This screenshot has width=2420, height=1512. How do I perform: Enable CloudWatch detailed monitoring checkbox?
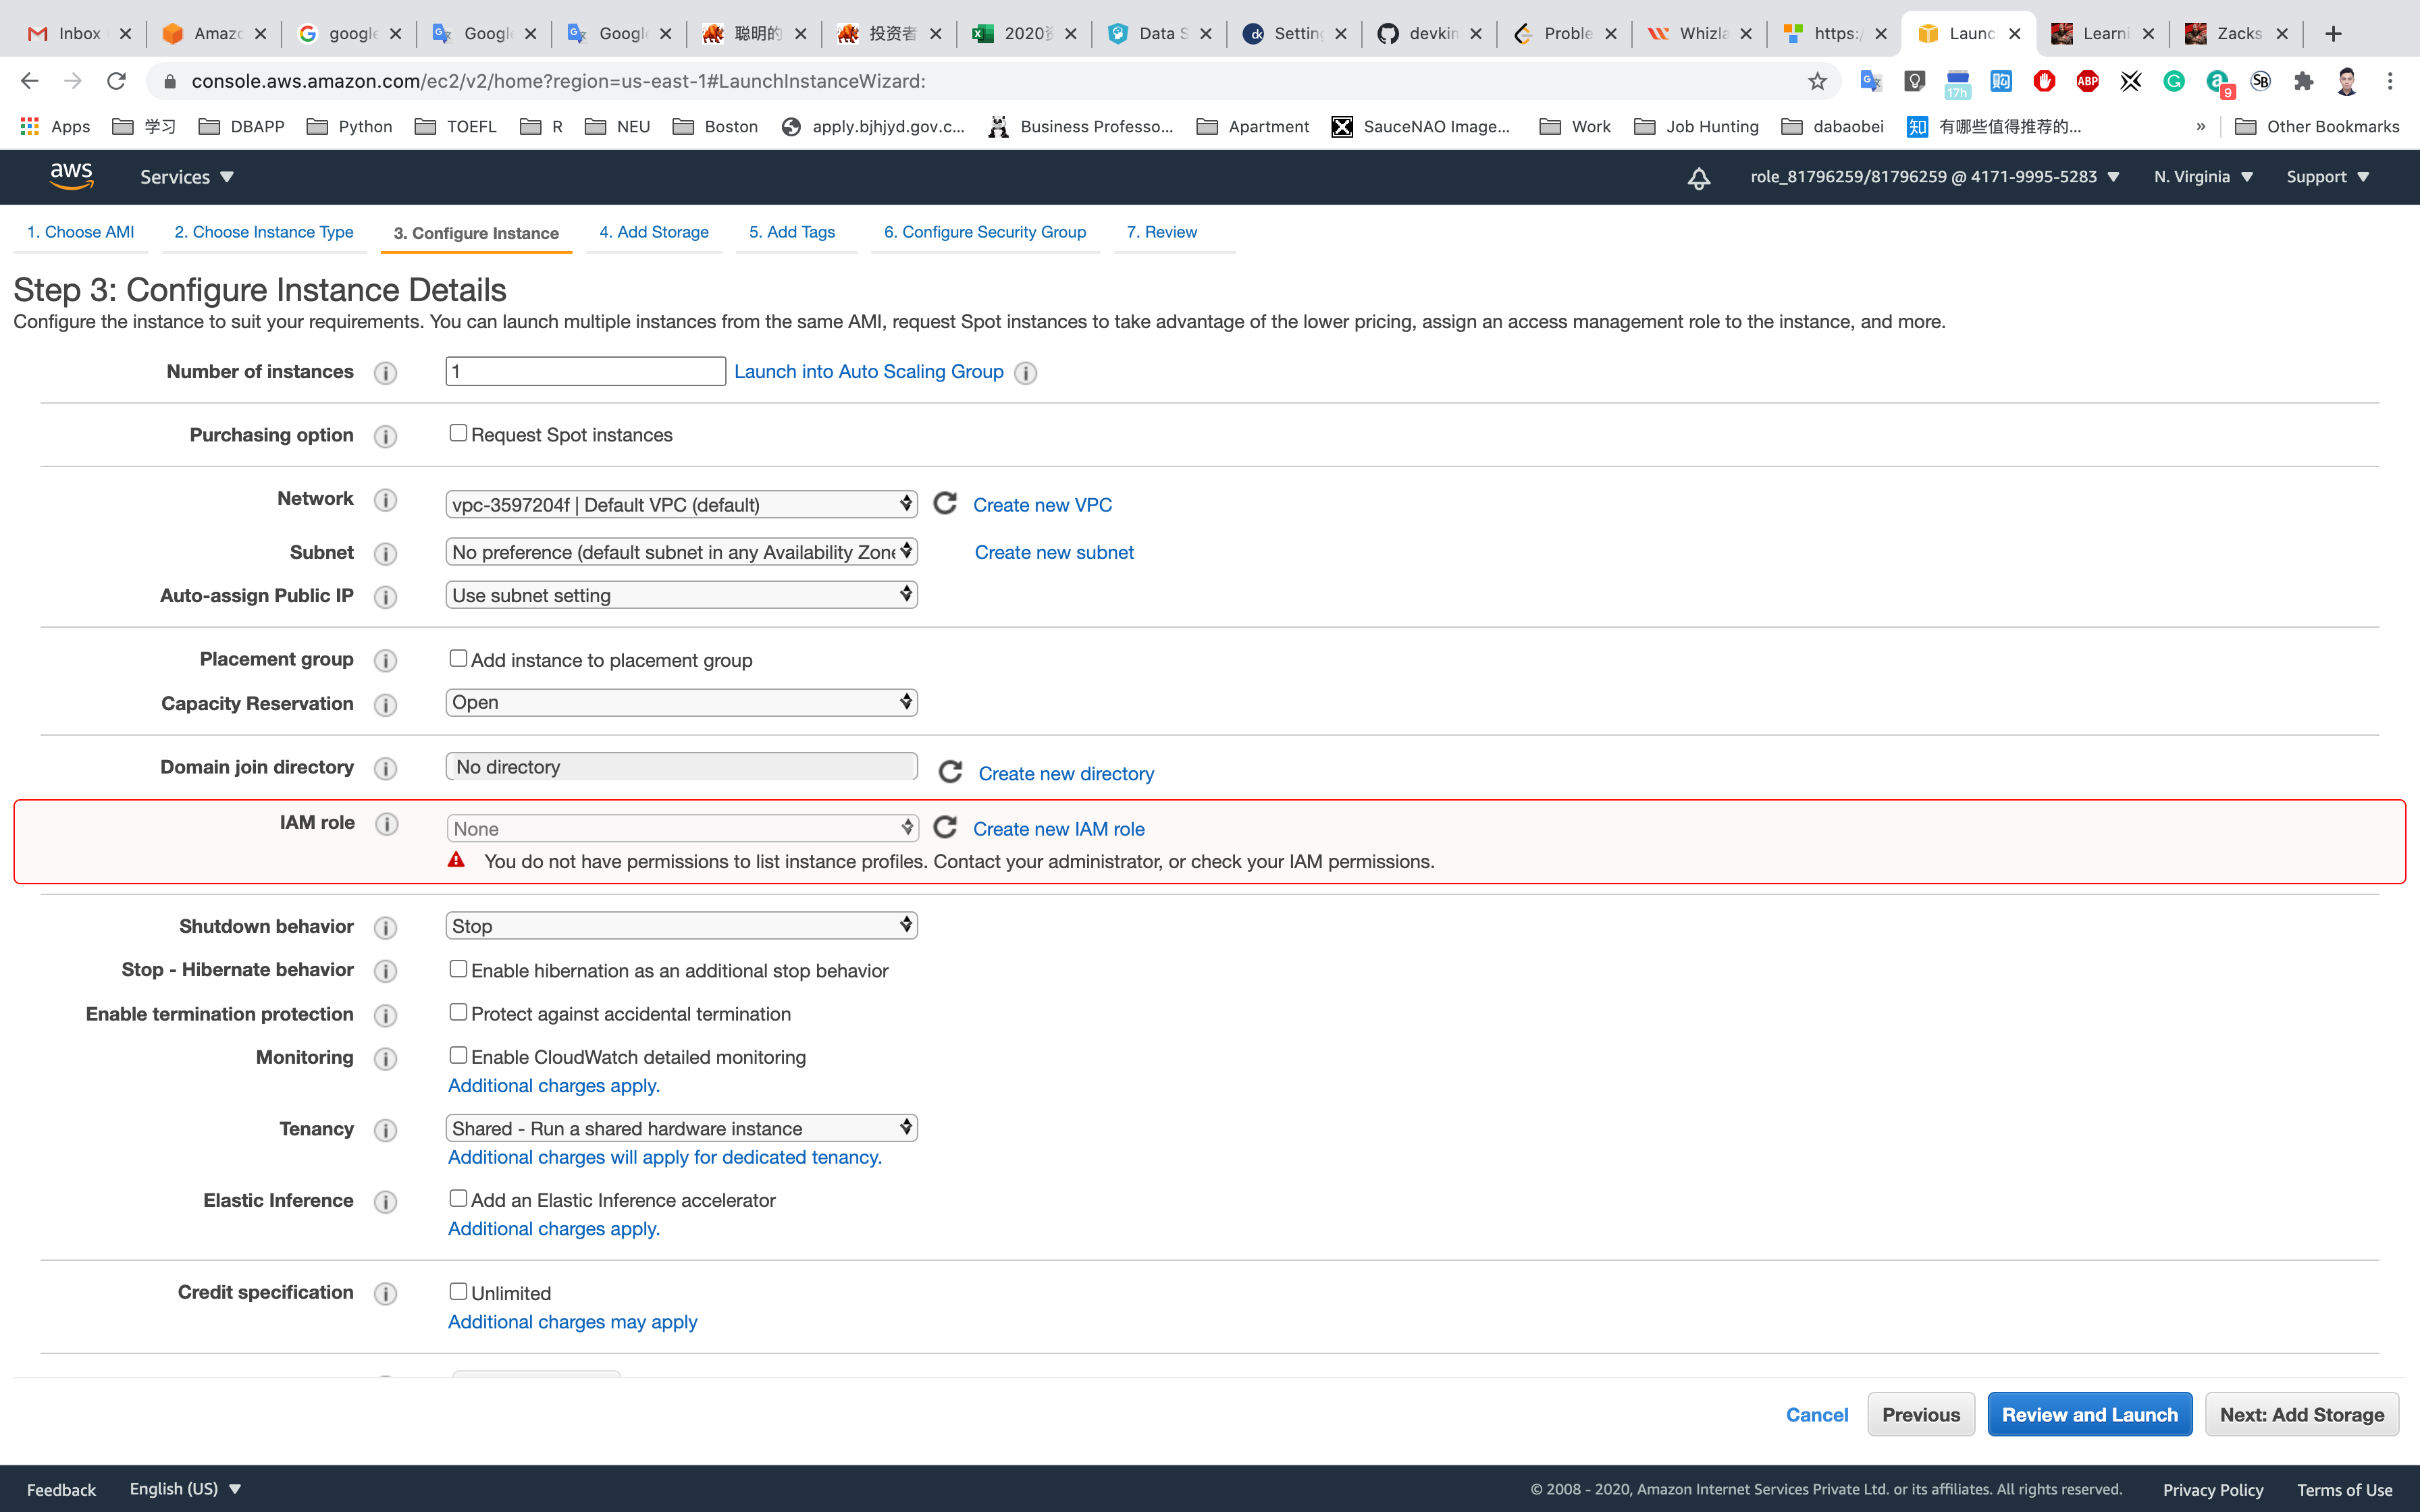(458, 1055)
